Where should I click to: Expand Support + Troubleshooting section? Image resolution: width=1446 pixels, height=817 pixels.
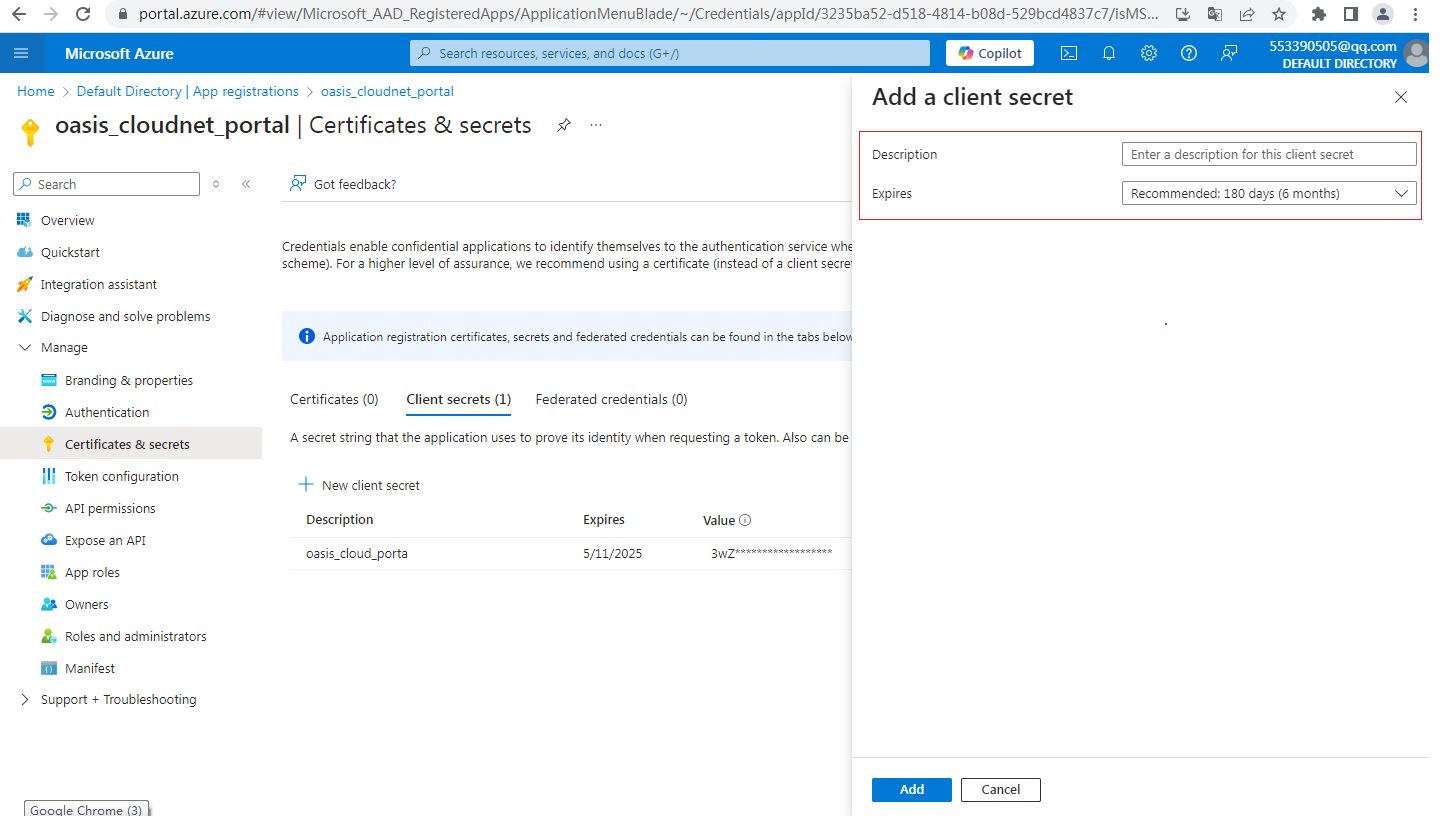[x=25, y=700]
